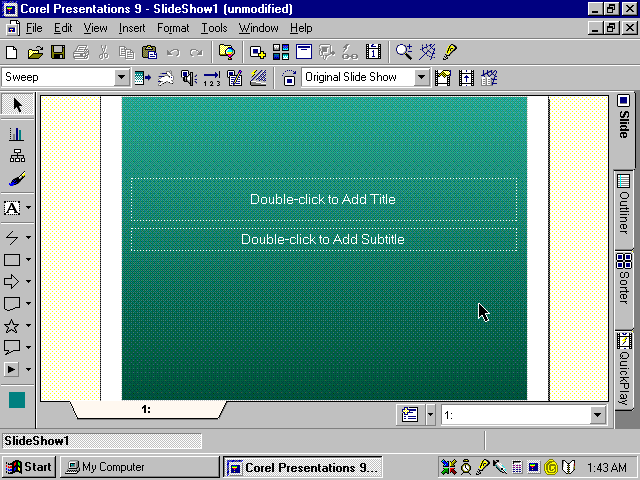
Task: Open the Window menu
Action: (258, 28)
